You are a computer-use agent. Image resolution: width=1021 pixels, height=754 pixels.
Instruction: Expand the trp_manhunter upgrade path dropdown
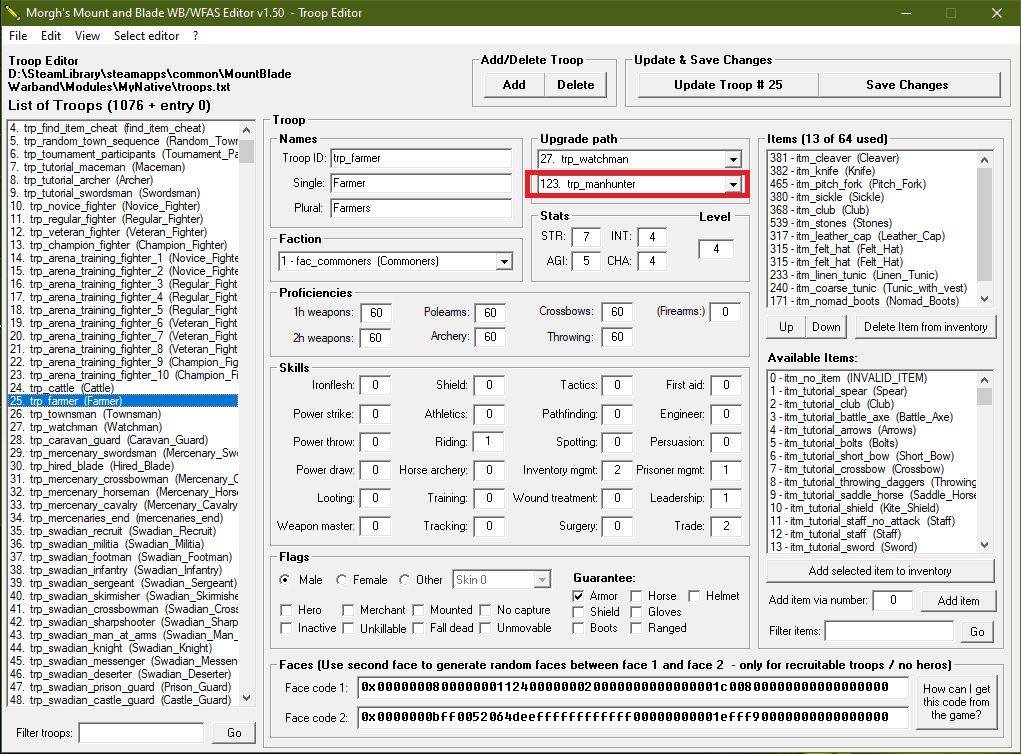733,185
